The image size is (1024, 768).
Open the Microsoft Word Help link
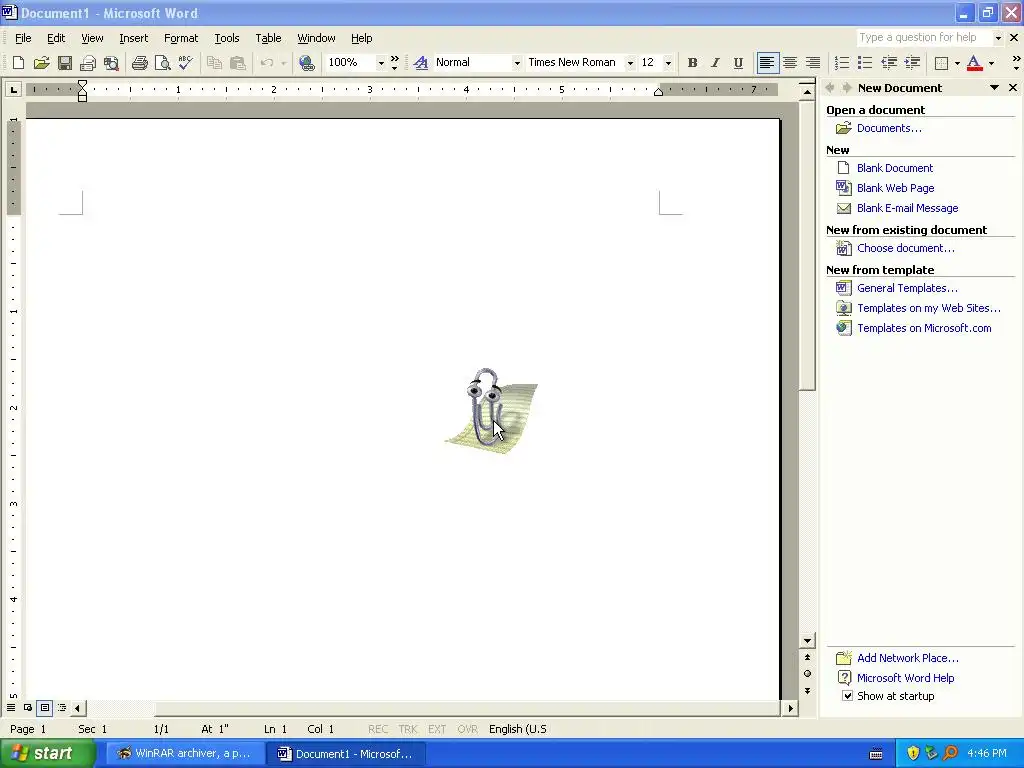coord(905,678)
